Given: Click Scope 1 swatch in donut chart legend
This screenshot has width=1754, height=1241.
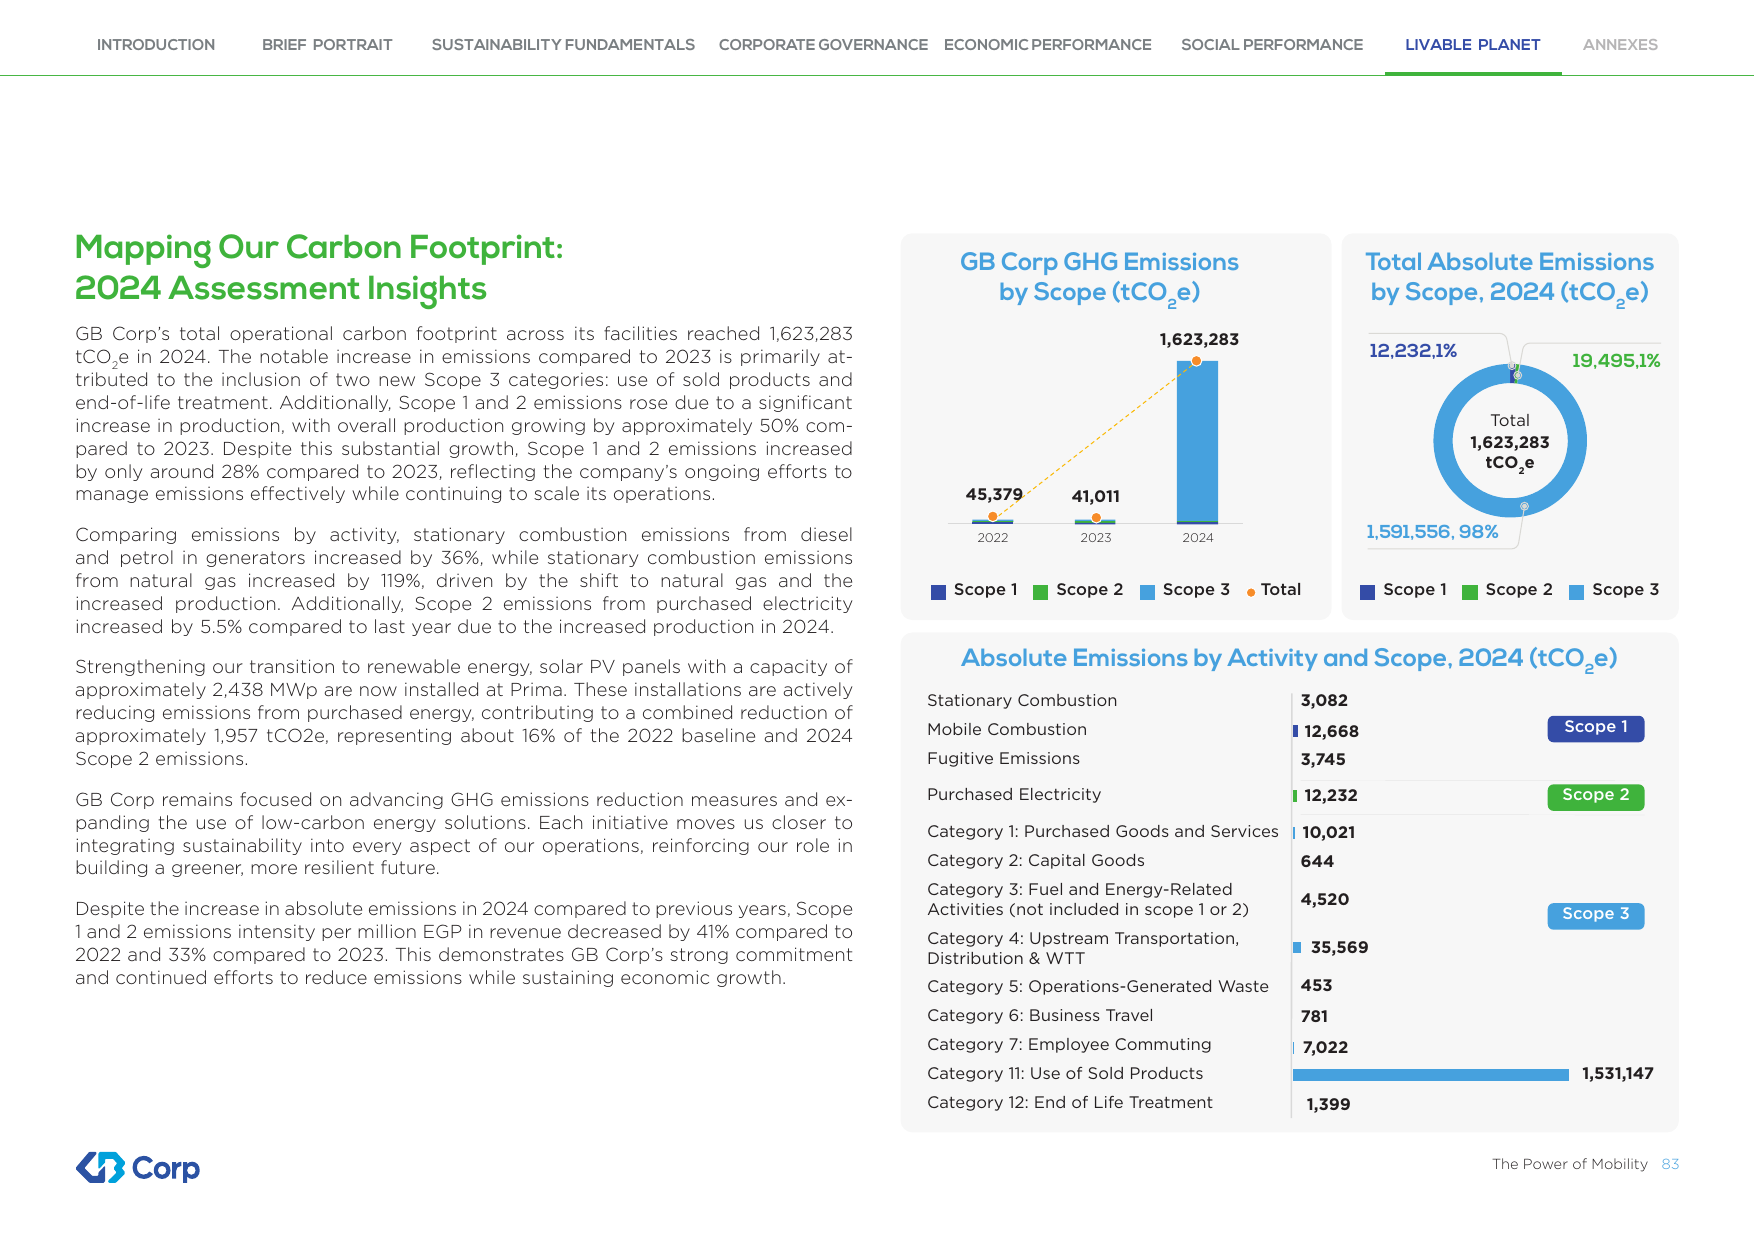Looking at the screenshot, I should coord(1367,592).
